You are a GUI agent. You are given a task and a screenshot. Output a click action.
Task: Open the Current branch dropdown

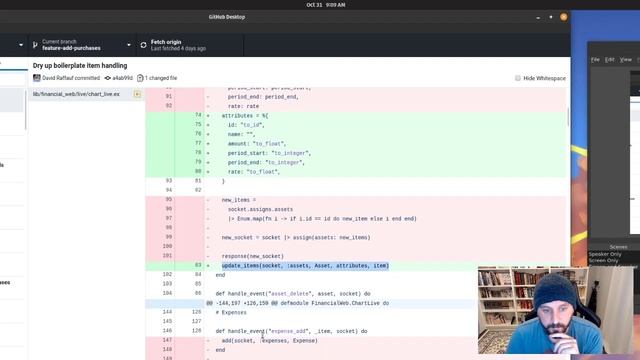[x=82, y=45]
